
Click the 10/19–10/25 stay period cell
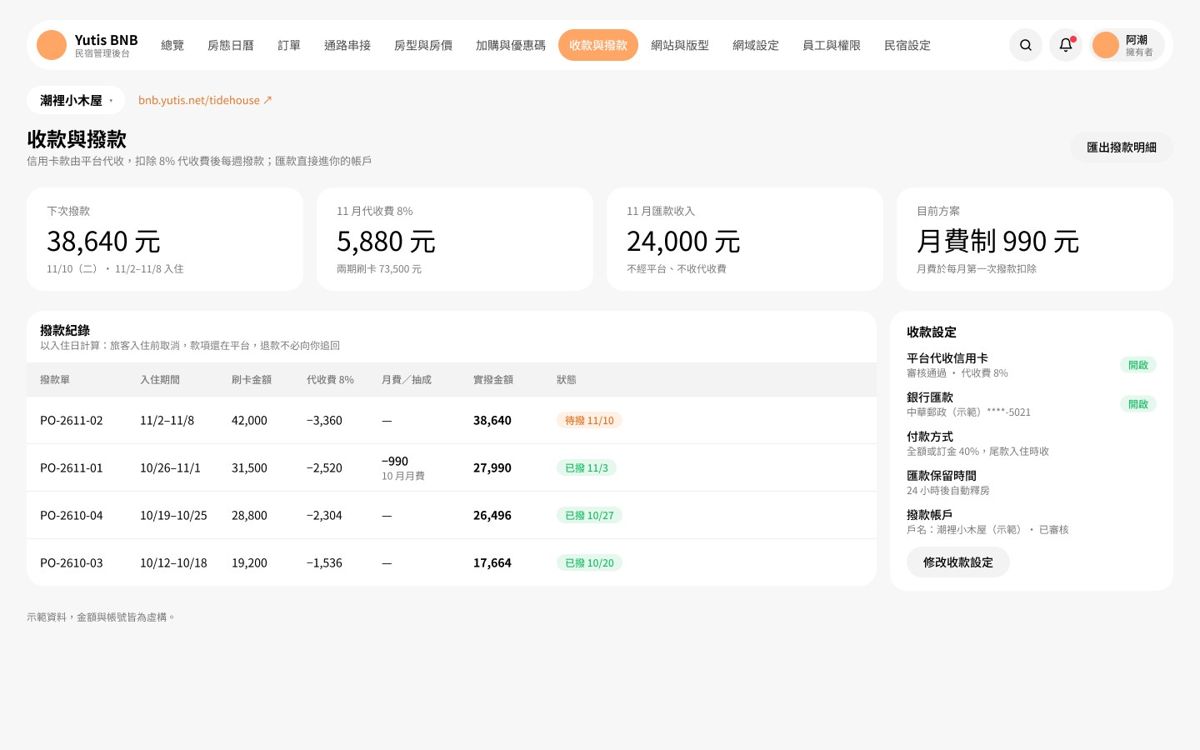click(x=174, y=515)
